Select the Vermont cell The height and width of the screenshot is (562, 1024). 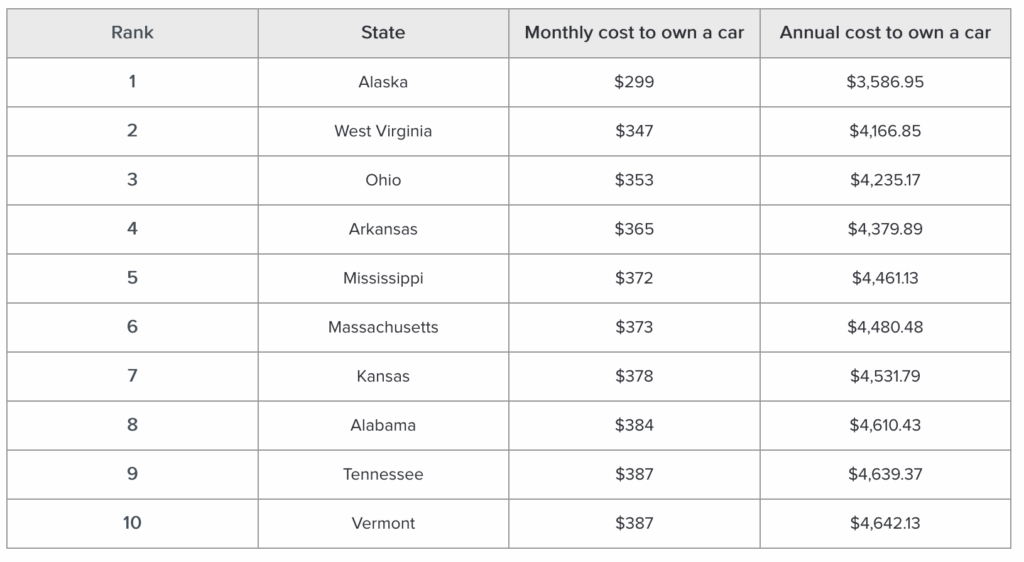[x=383, y=523]
